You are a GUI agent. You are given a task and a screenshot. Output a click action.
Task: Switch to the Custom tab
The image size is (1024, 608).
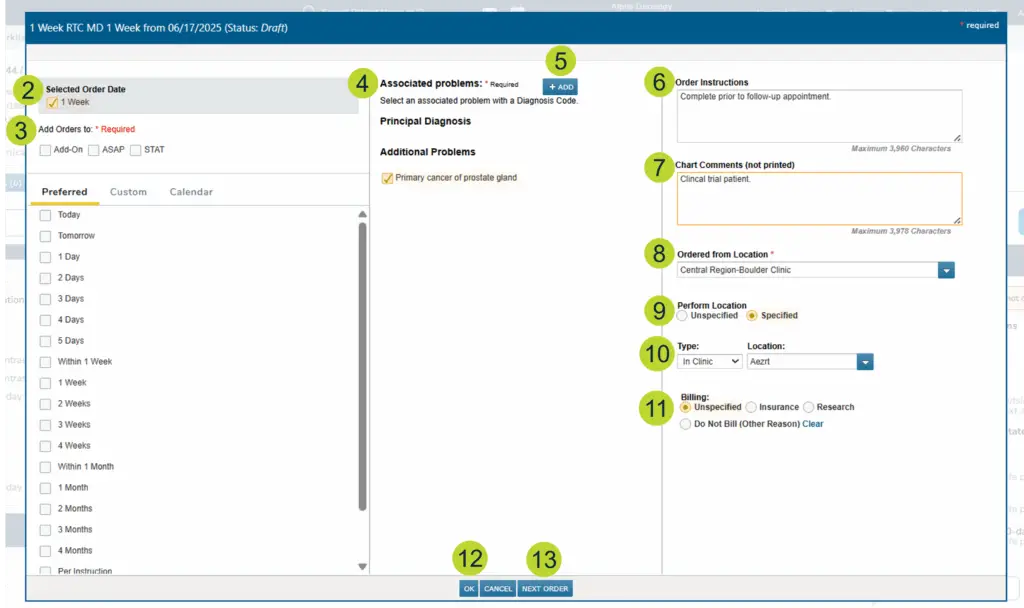tap(128, 192)
